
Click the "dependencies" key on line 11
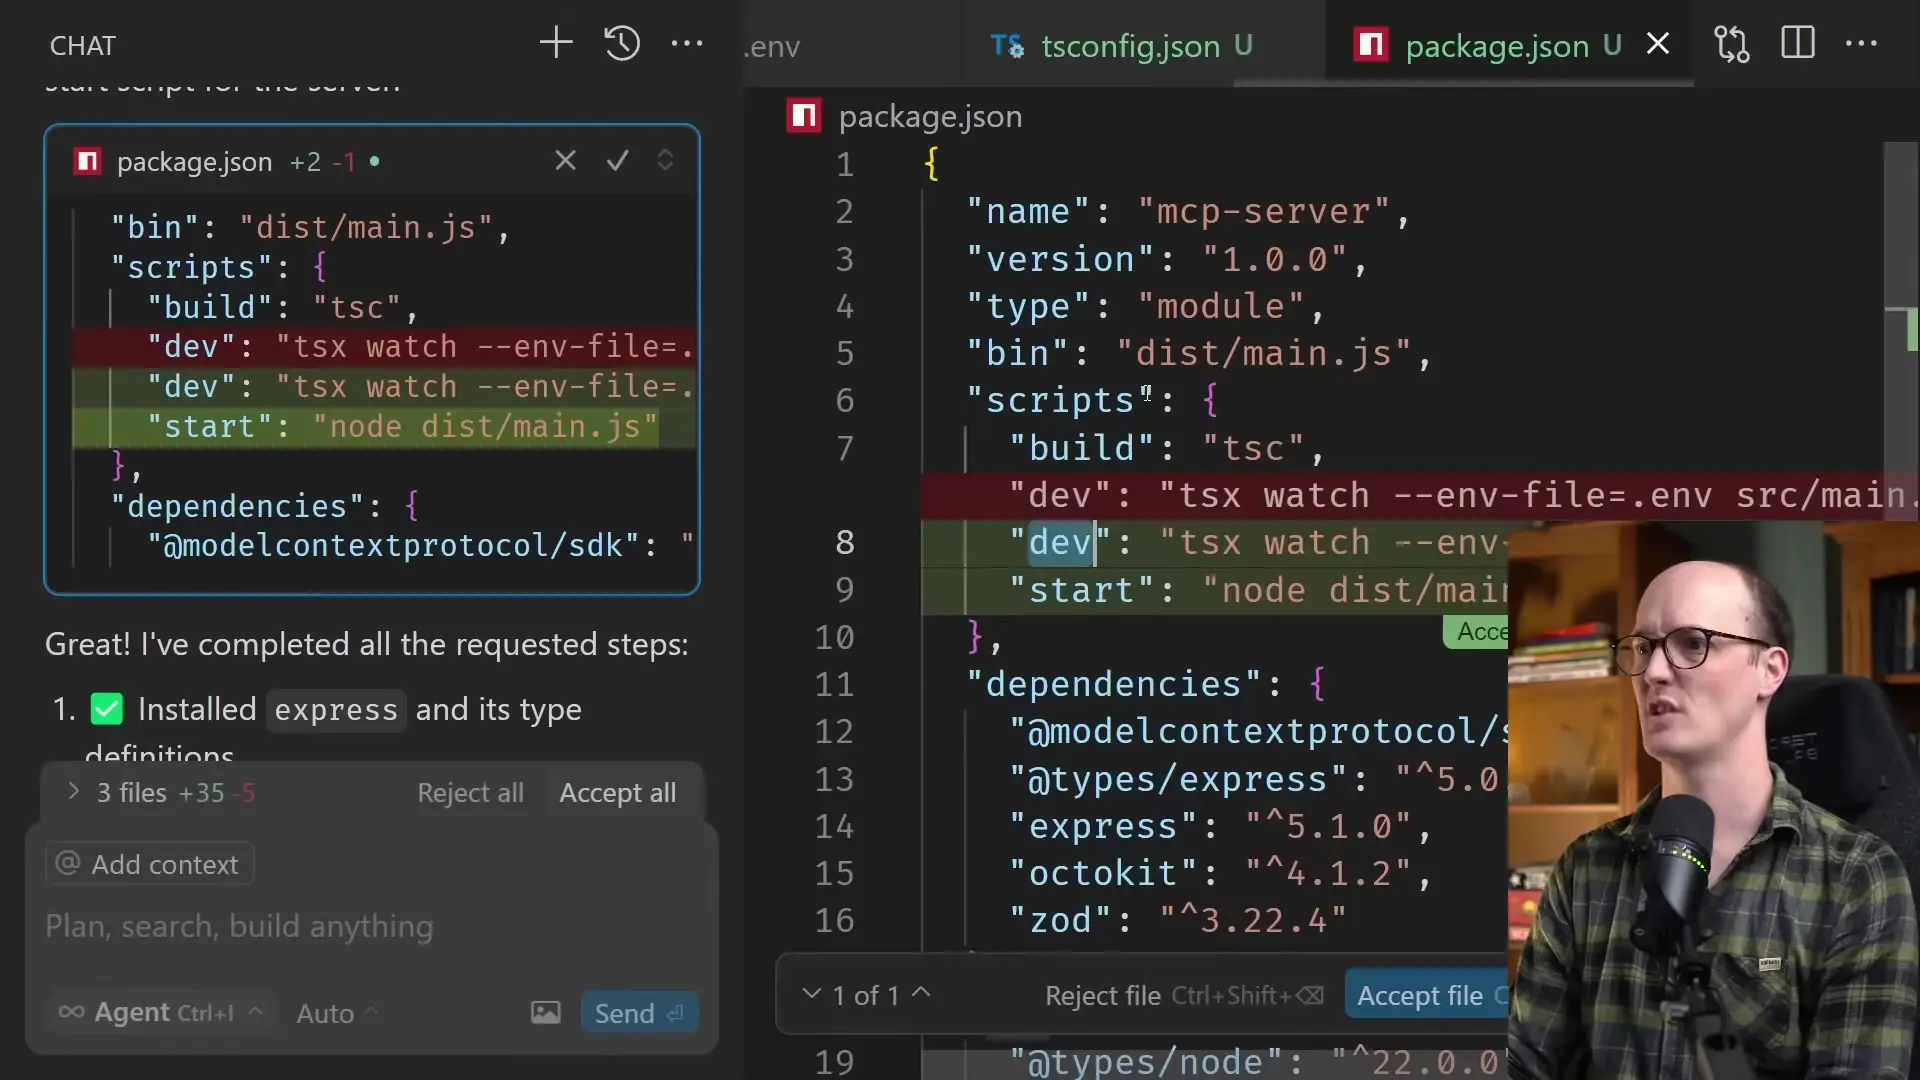click(1112, 685)
